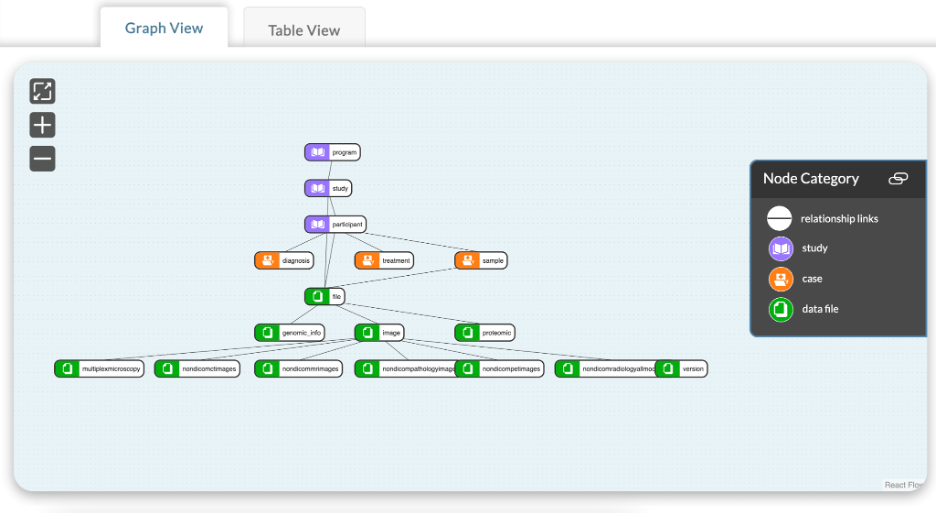The width and height of the screenshot is (936, 514).
Task: Click the fullscreen expand icon
Action: coord(42,91)
